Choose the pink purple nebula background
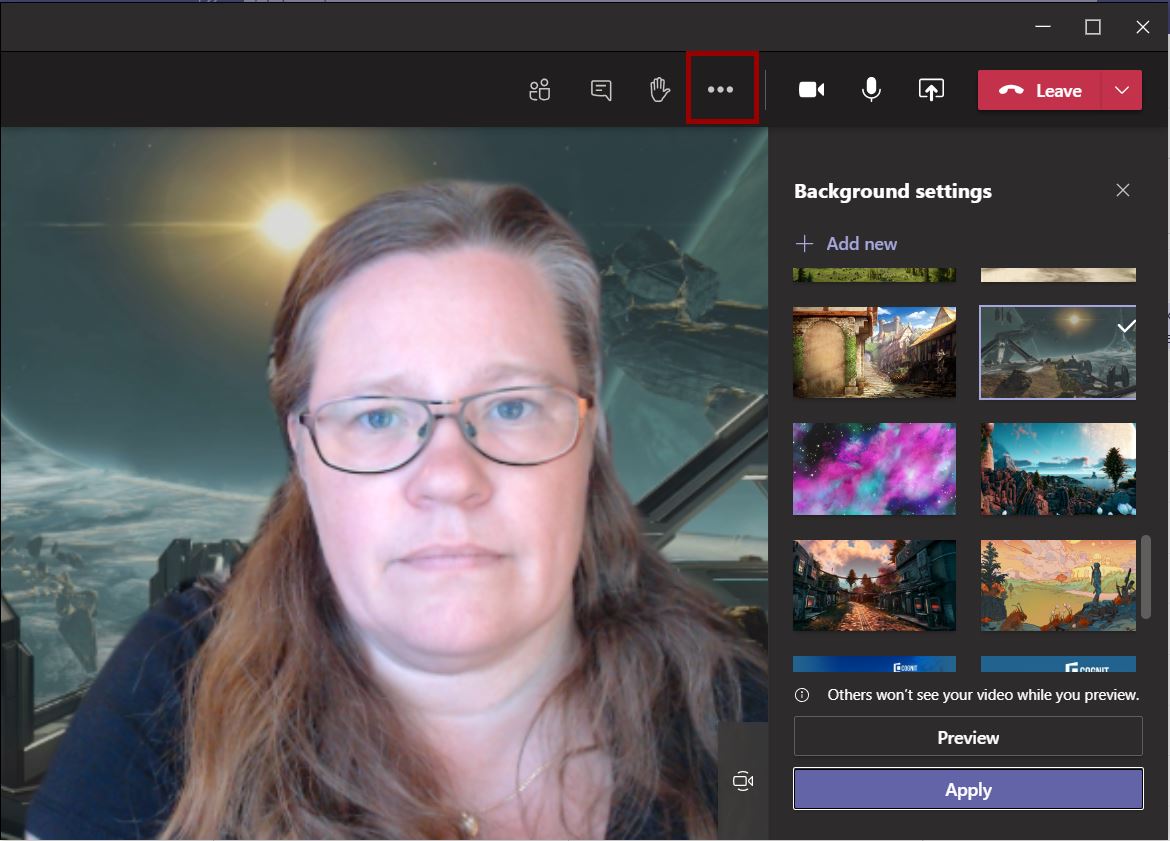 coord(874,468)
